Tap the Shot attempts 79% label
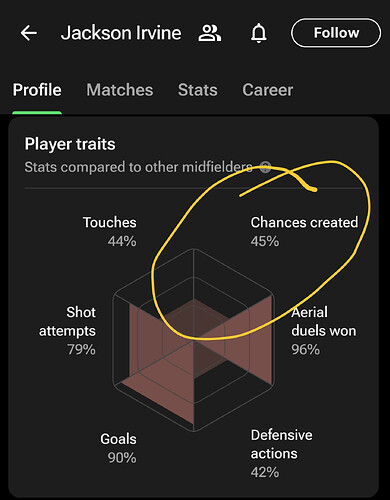The image size is (390, 500). point(68,331)
